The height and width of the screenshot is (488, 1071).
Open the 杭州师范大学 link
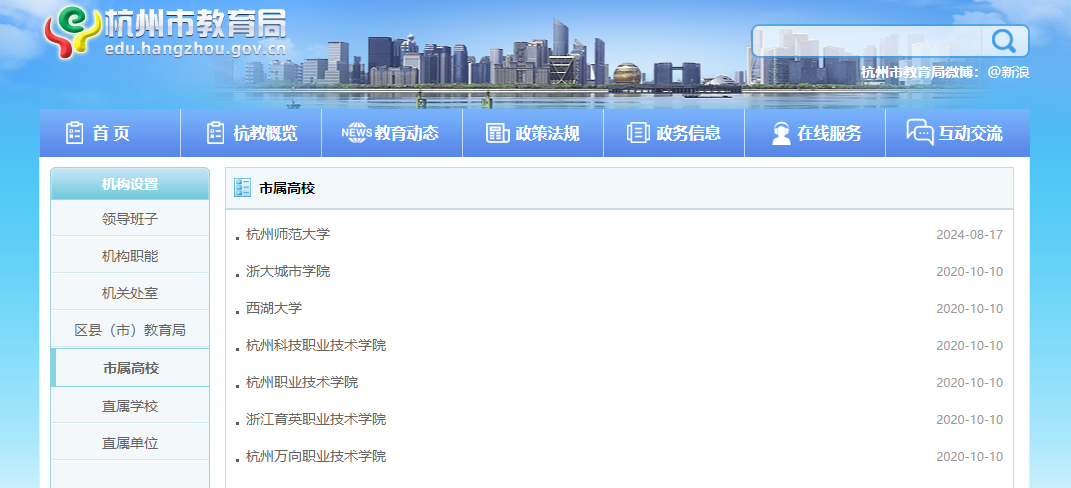click(x=288, y=234)
